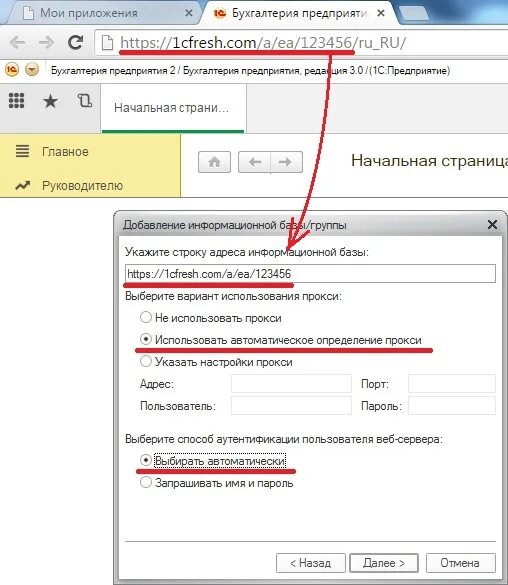This screenshot has height=585, width=508.
Task: Close the Мои приложения browser tab
Action: [189, 13]
